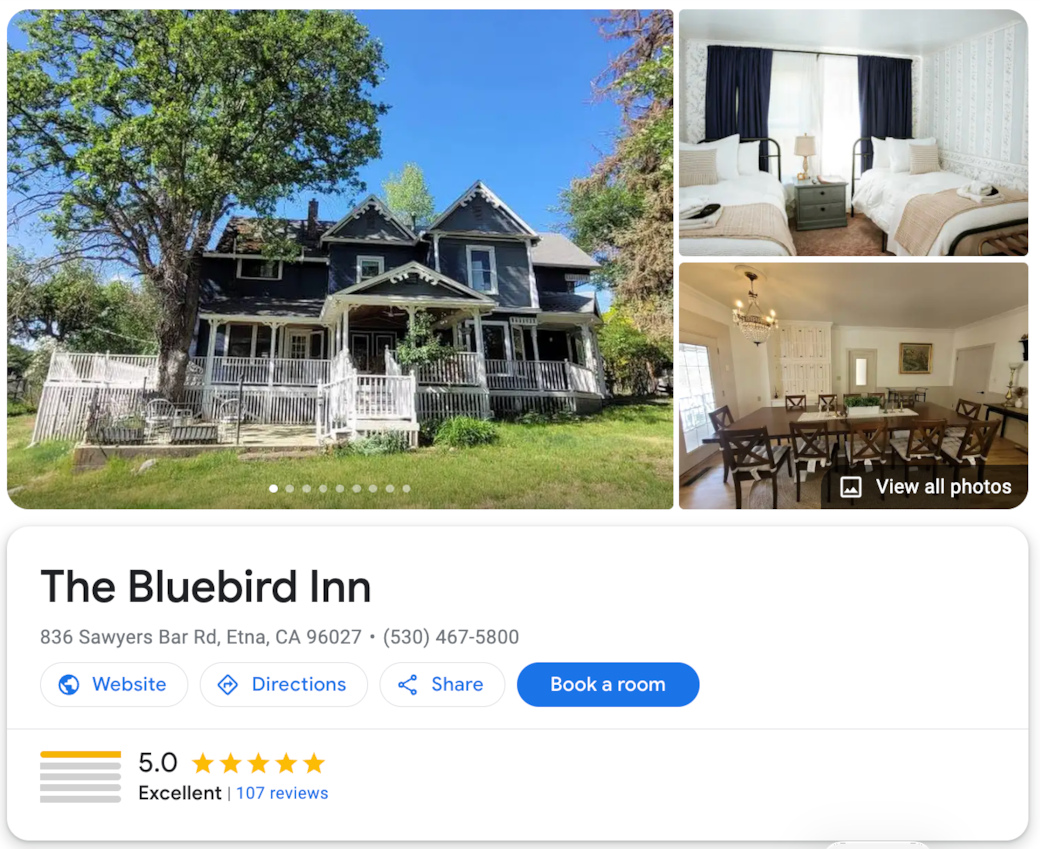
Task: Click the Share button label
Action: [457, 685]
